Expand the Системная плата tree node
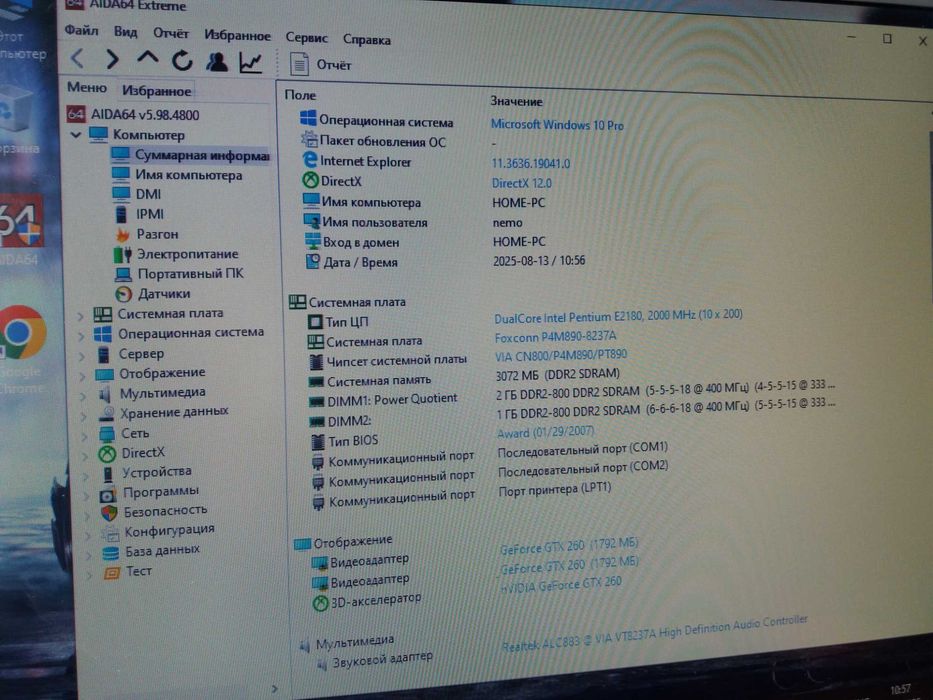This screenshot has width=933, height=700. click(80, 316)
